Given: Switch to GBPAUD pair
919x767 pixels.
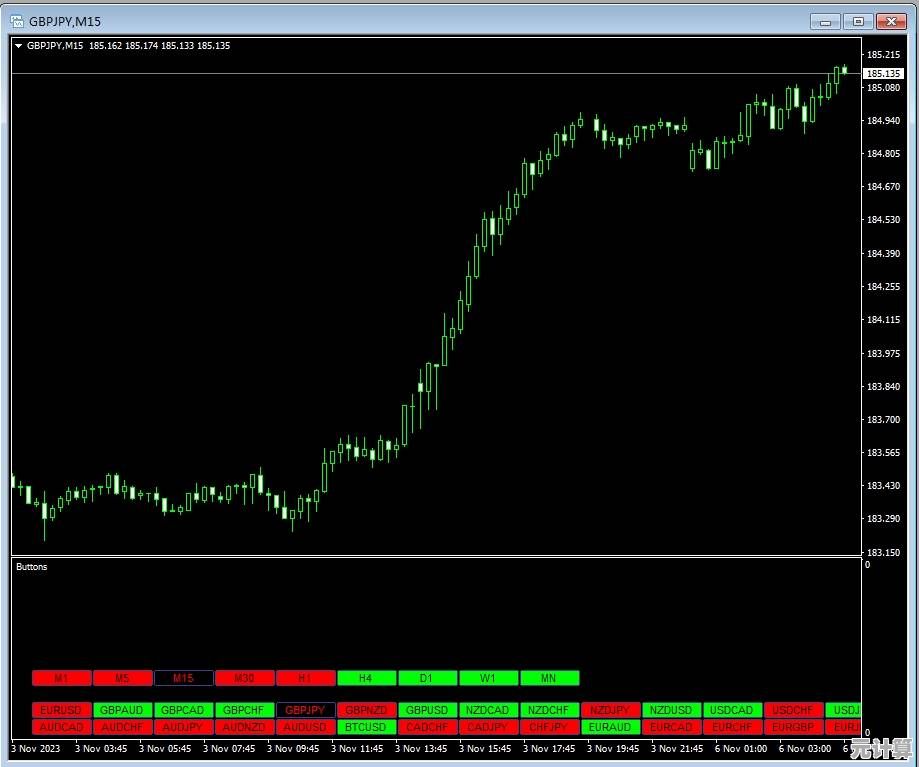Looking at the screenshot, I should click(x=122, y=710).
